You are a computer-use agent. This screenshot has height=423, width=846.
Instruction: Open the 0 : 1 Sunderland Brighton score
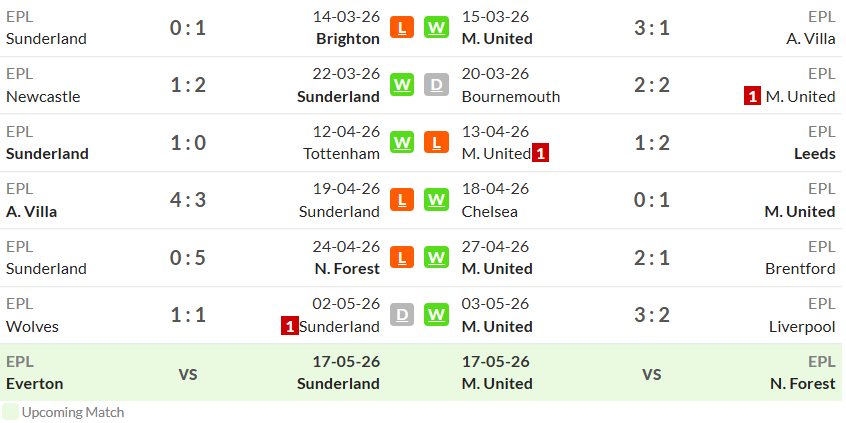pos(188,28)
